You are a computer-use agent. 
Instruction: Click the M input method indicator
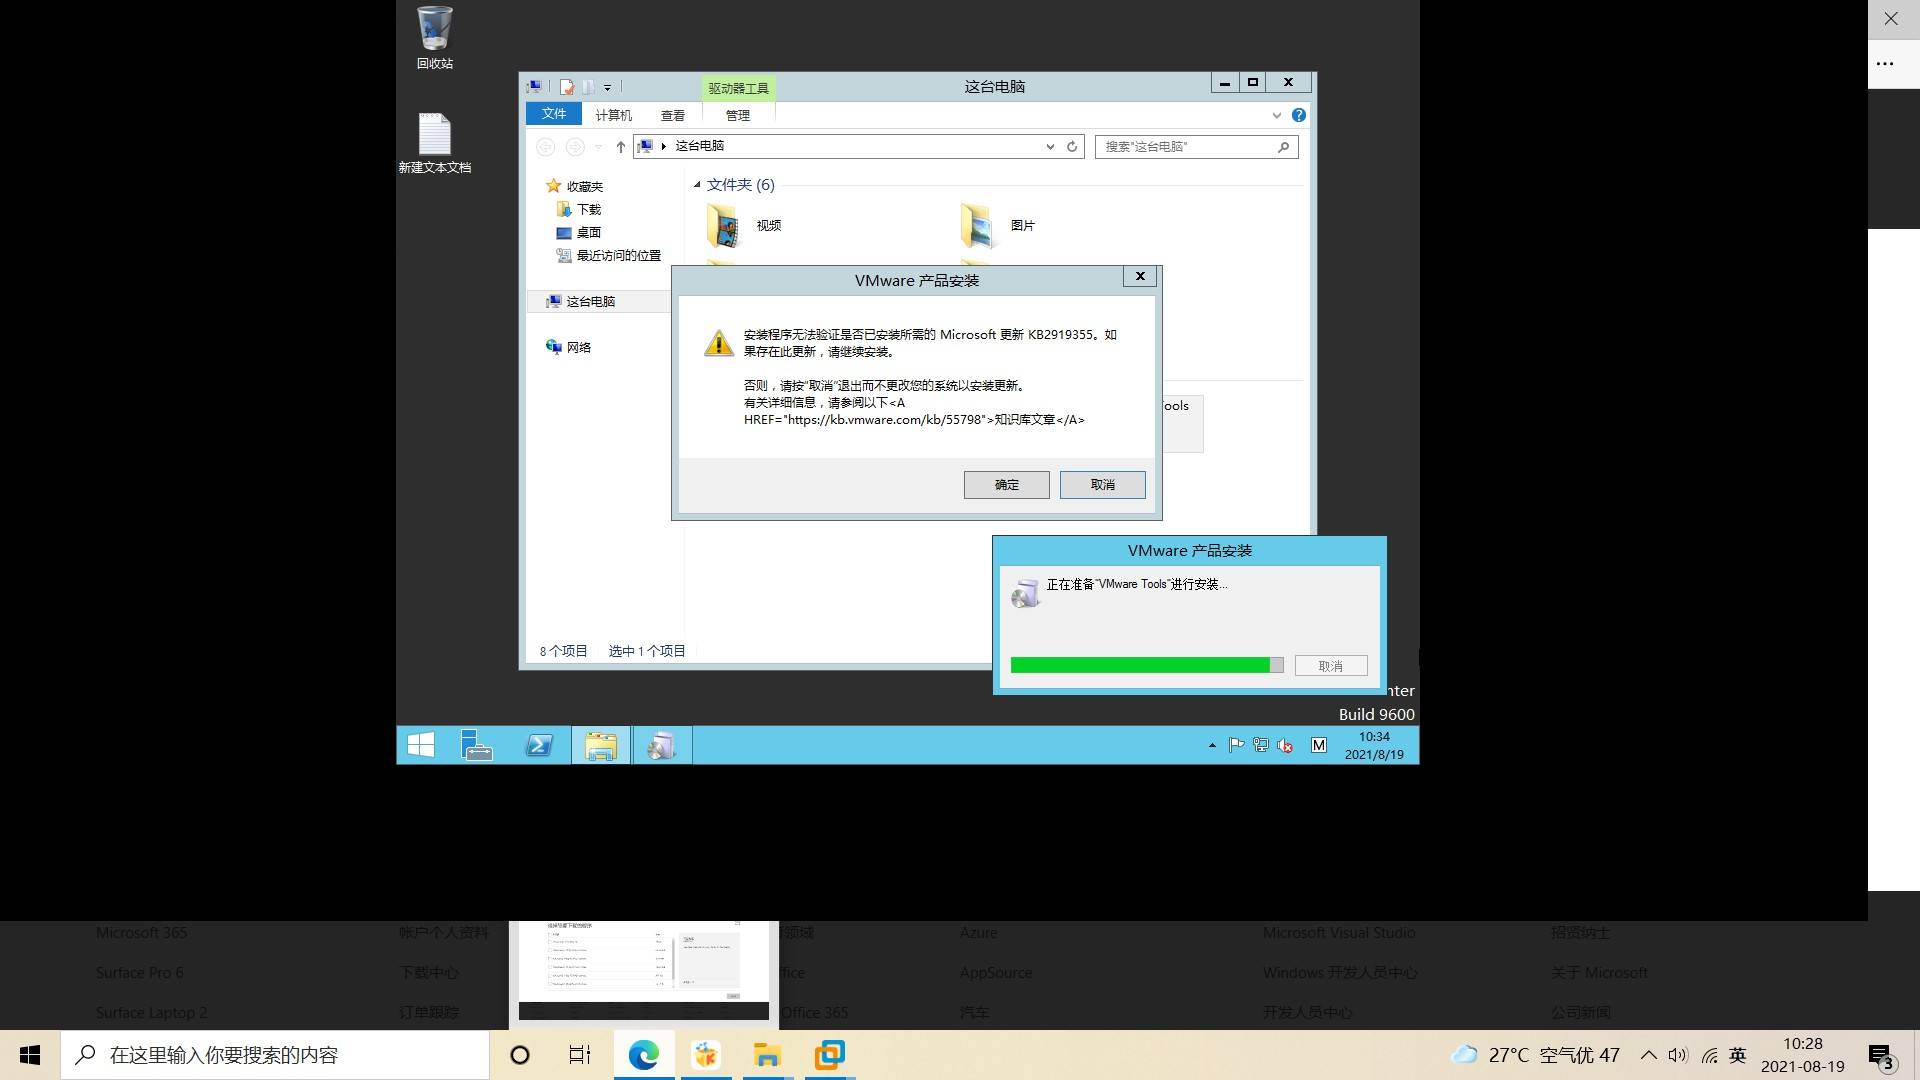coord(1319,745)
